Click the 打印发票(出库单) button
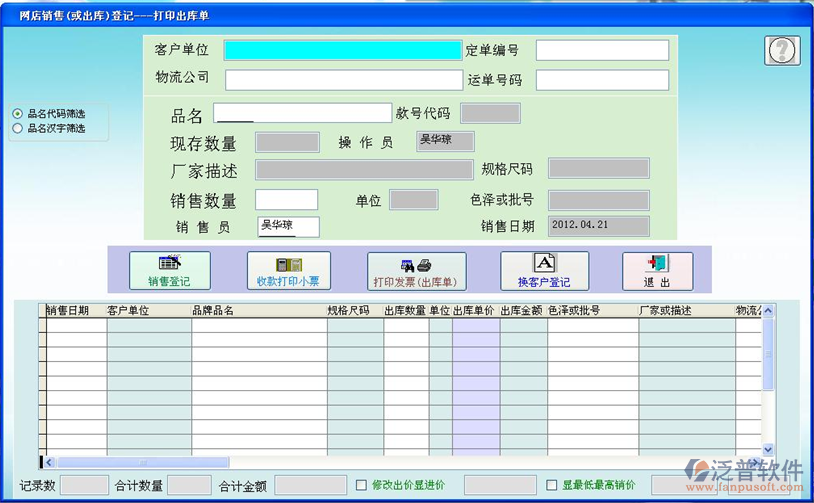The width and height of the screenshot is (814, 503). [416, 271]
